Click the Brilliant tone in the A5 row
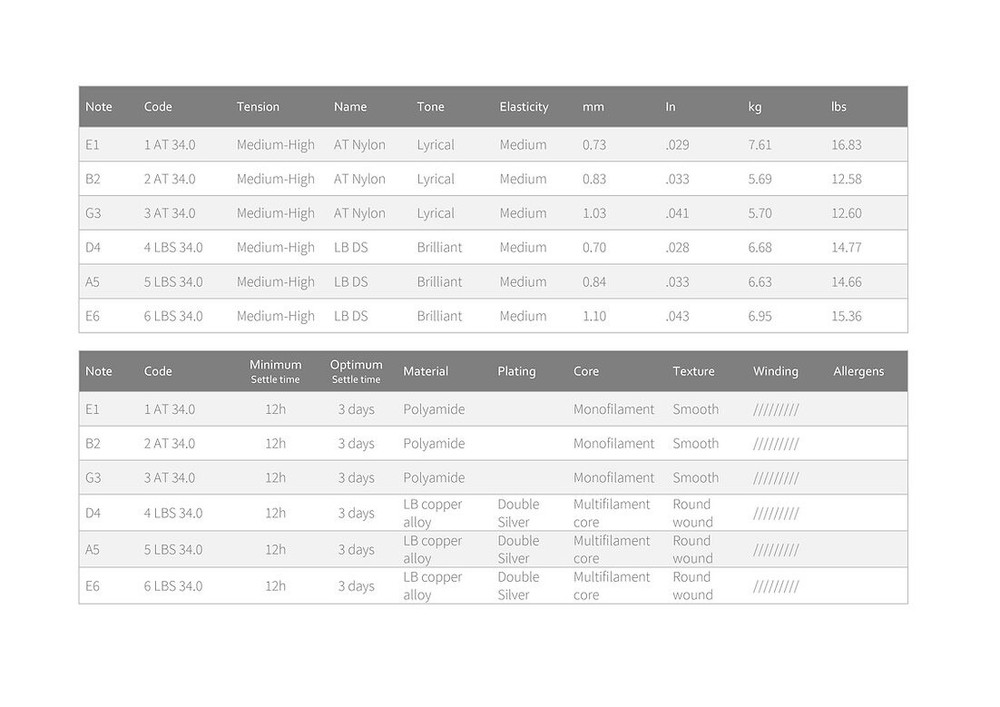Screen dimensions: 1000x707 point(439,282)
